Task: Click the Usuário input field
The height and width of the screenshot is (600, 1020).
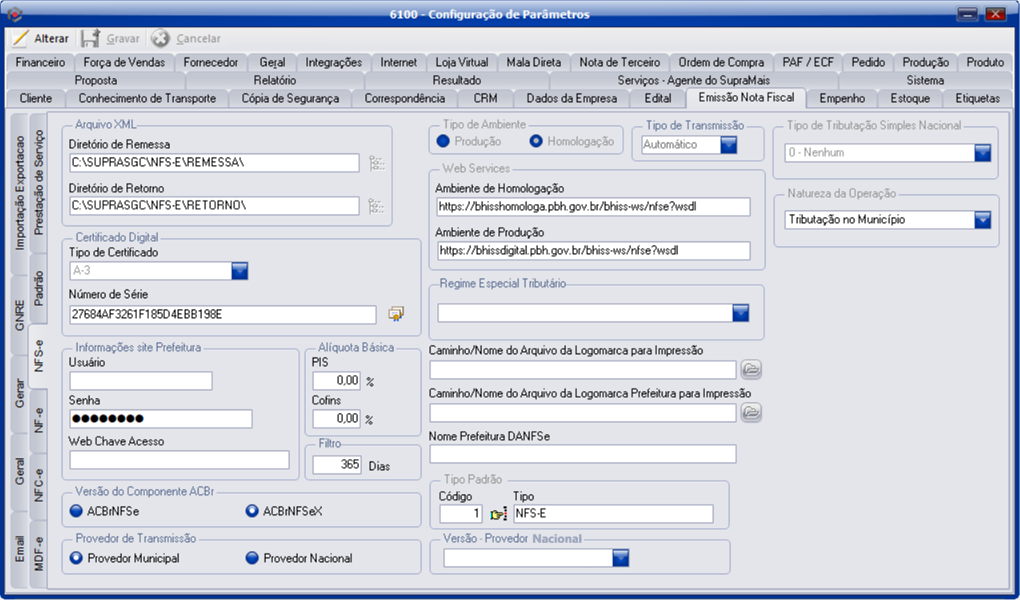Action: 140,381
